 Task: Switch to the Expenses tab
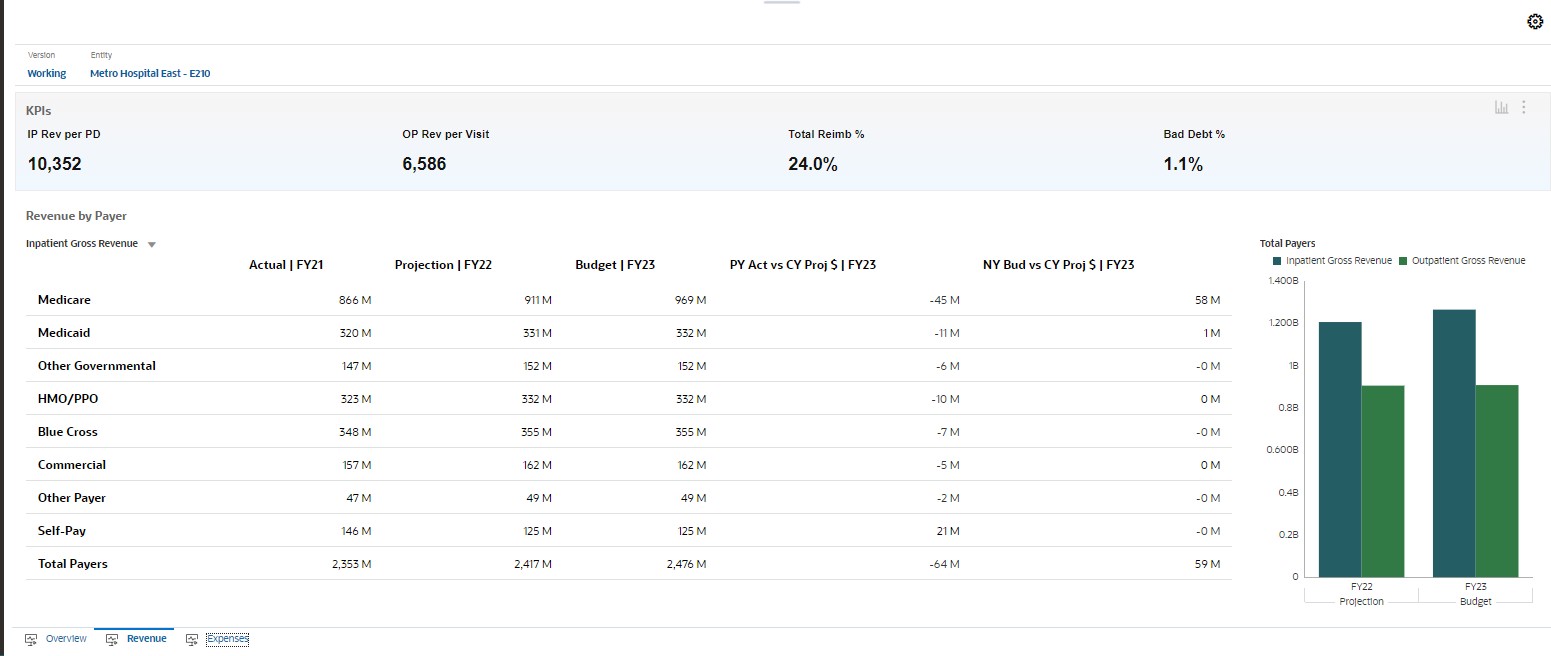click(x=229, y=638)
